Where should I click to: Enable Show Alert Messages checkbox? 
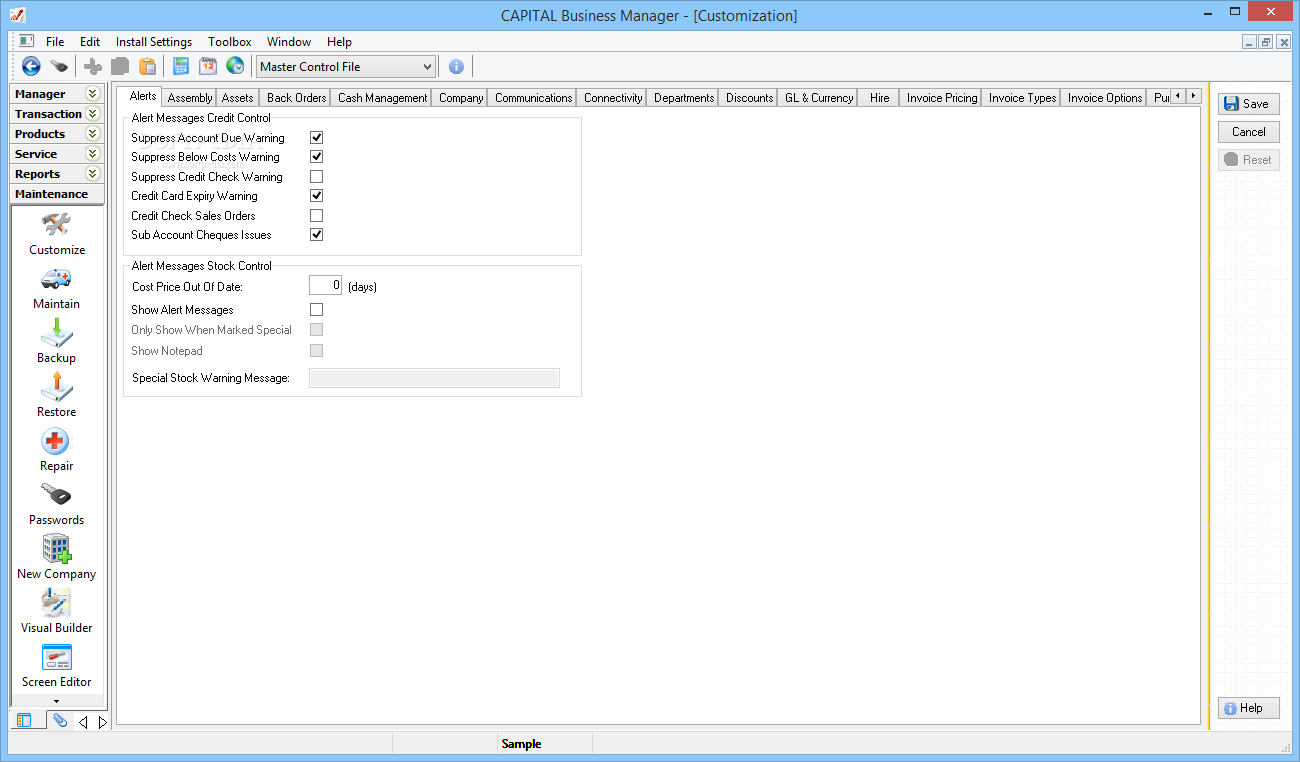point(316,310)
